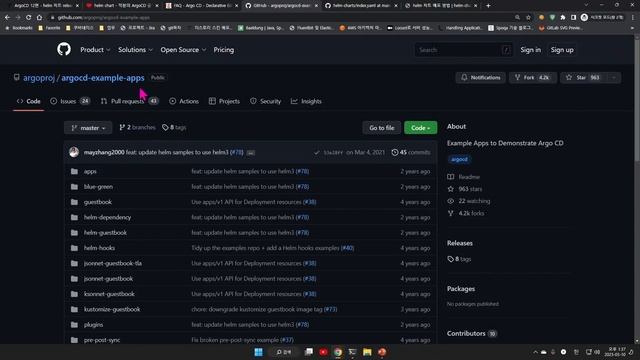Open the browser extensions puzzle icon

pos(563,18)
